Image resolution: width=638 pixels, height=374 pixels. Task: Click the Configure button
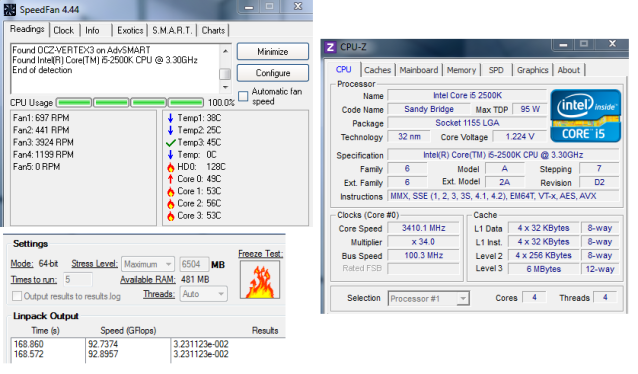pyautogui.click(x=273, y=73)
